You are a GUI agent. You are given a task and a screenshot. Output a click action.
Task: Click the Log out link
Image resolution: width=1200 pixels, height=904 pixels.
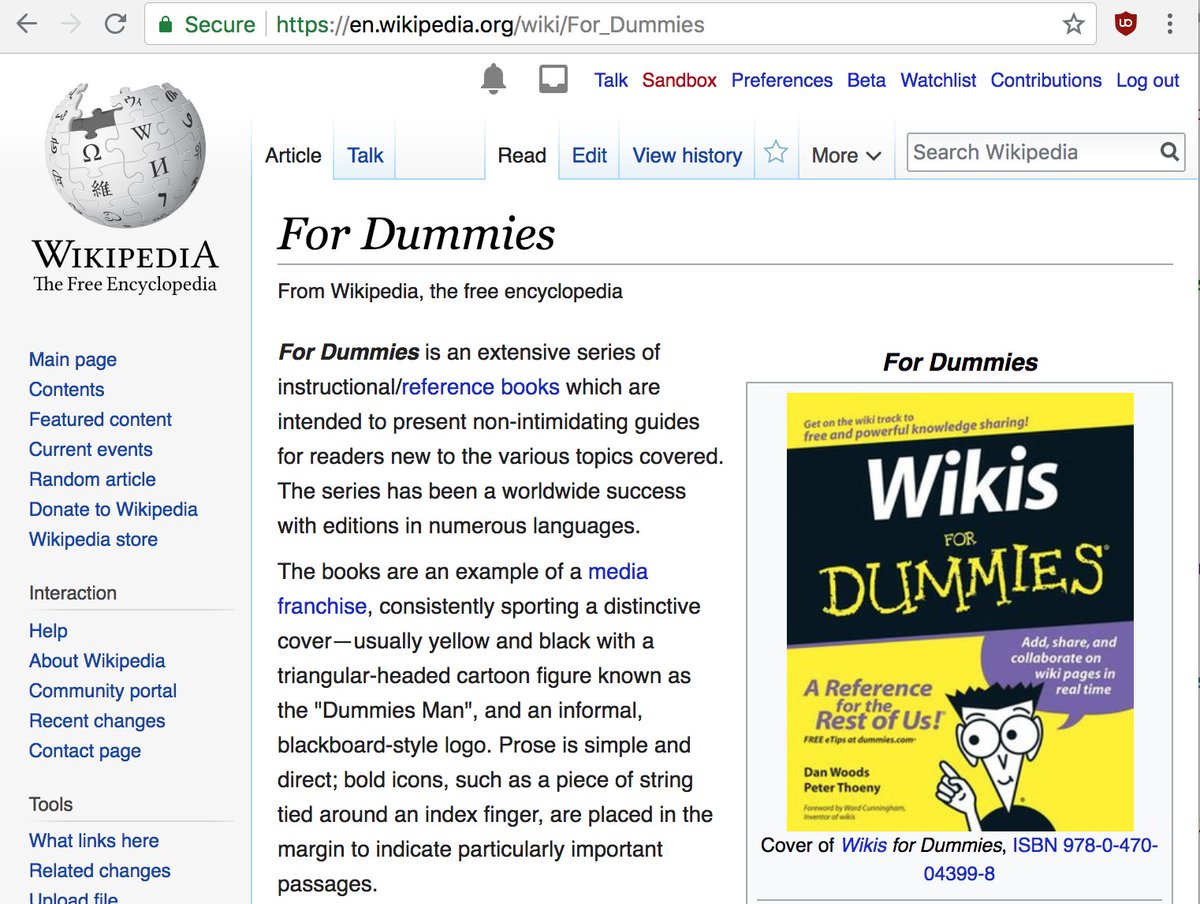coord(1148,80)
